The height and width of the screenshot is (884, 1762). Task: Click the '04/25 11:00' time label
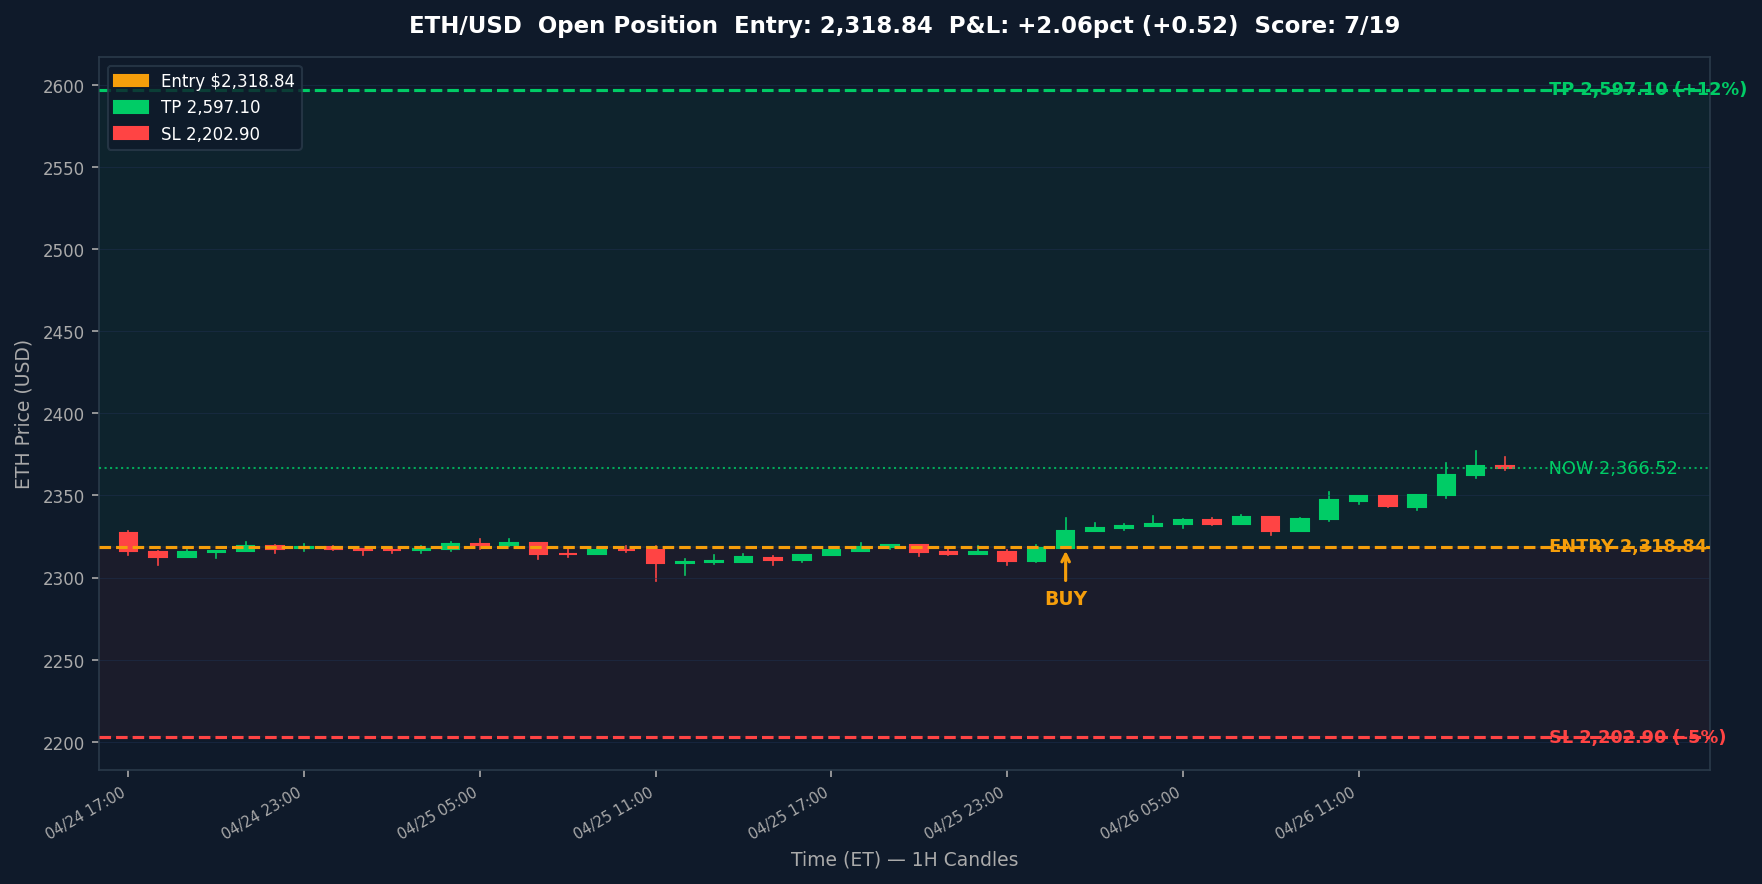point(615,813)
